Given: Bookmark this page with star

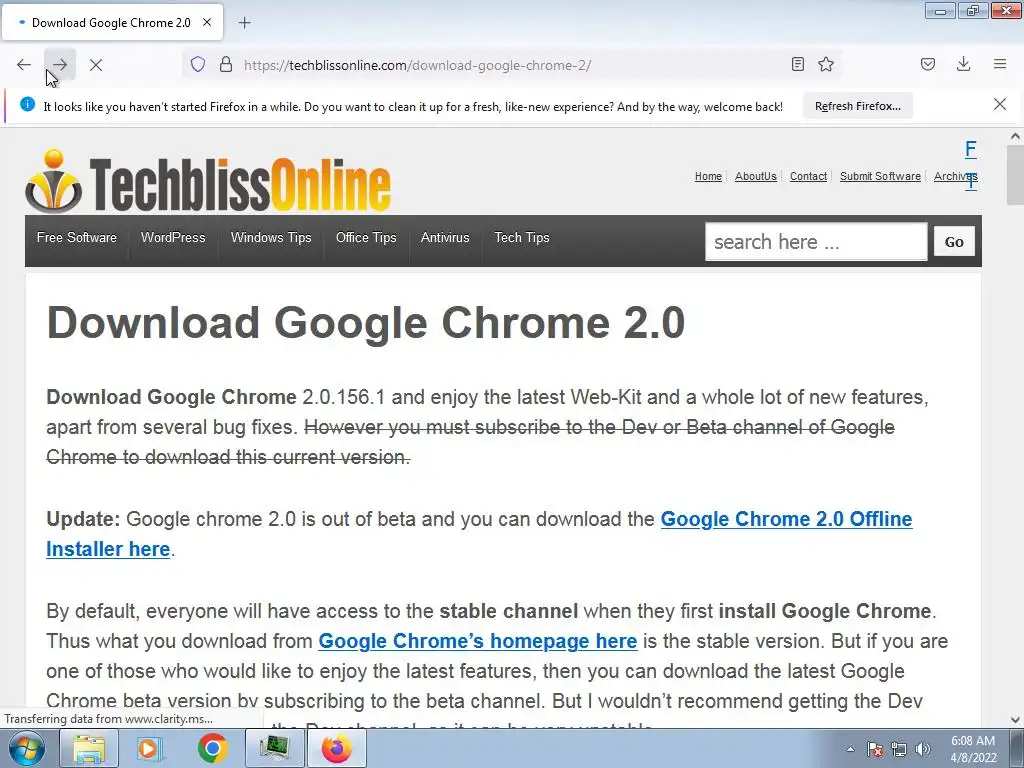Looking at the screenshot, I should [826, 65].
